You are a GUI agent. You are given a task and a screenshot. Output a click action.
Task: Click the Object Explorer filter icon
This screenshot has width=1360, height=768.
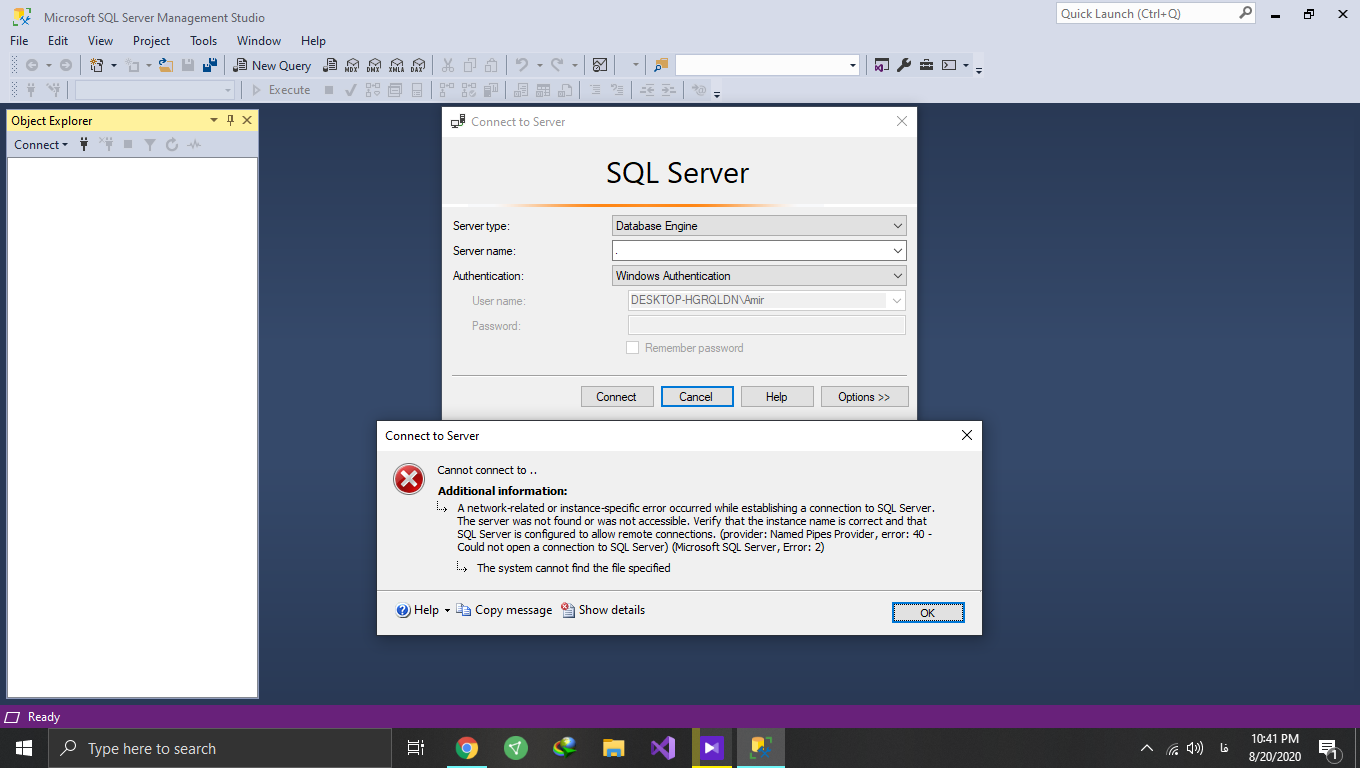[x=150, y=145]
